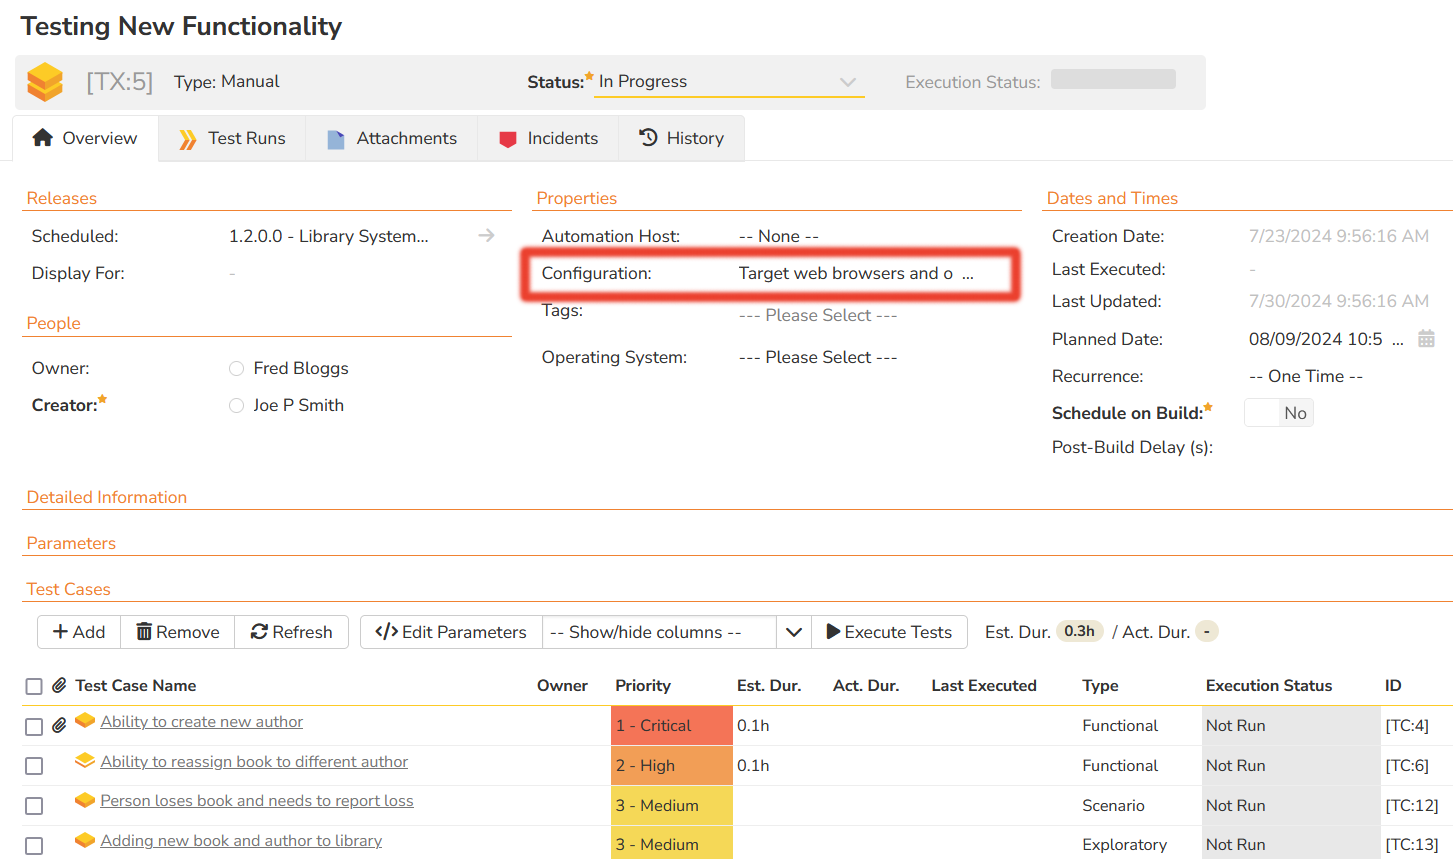Open the Incidents tab
This screenshot has width=1453, height=859.
[548, 138]
